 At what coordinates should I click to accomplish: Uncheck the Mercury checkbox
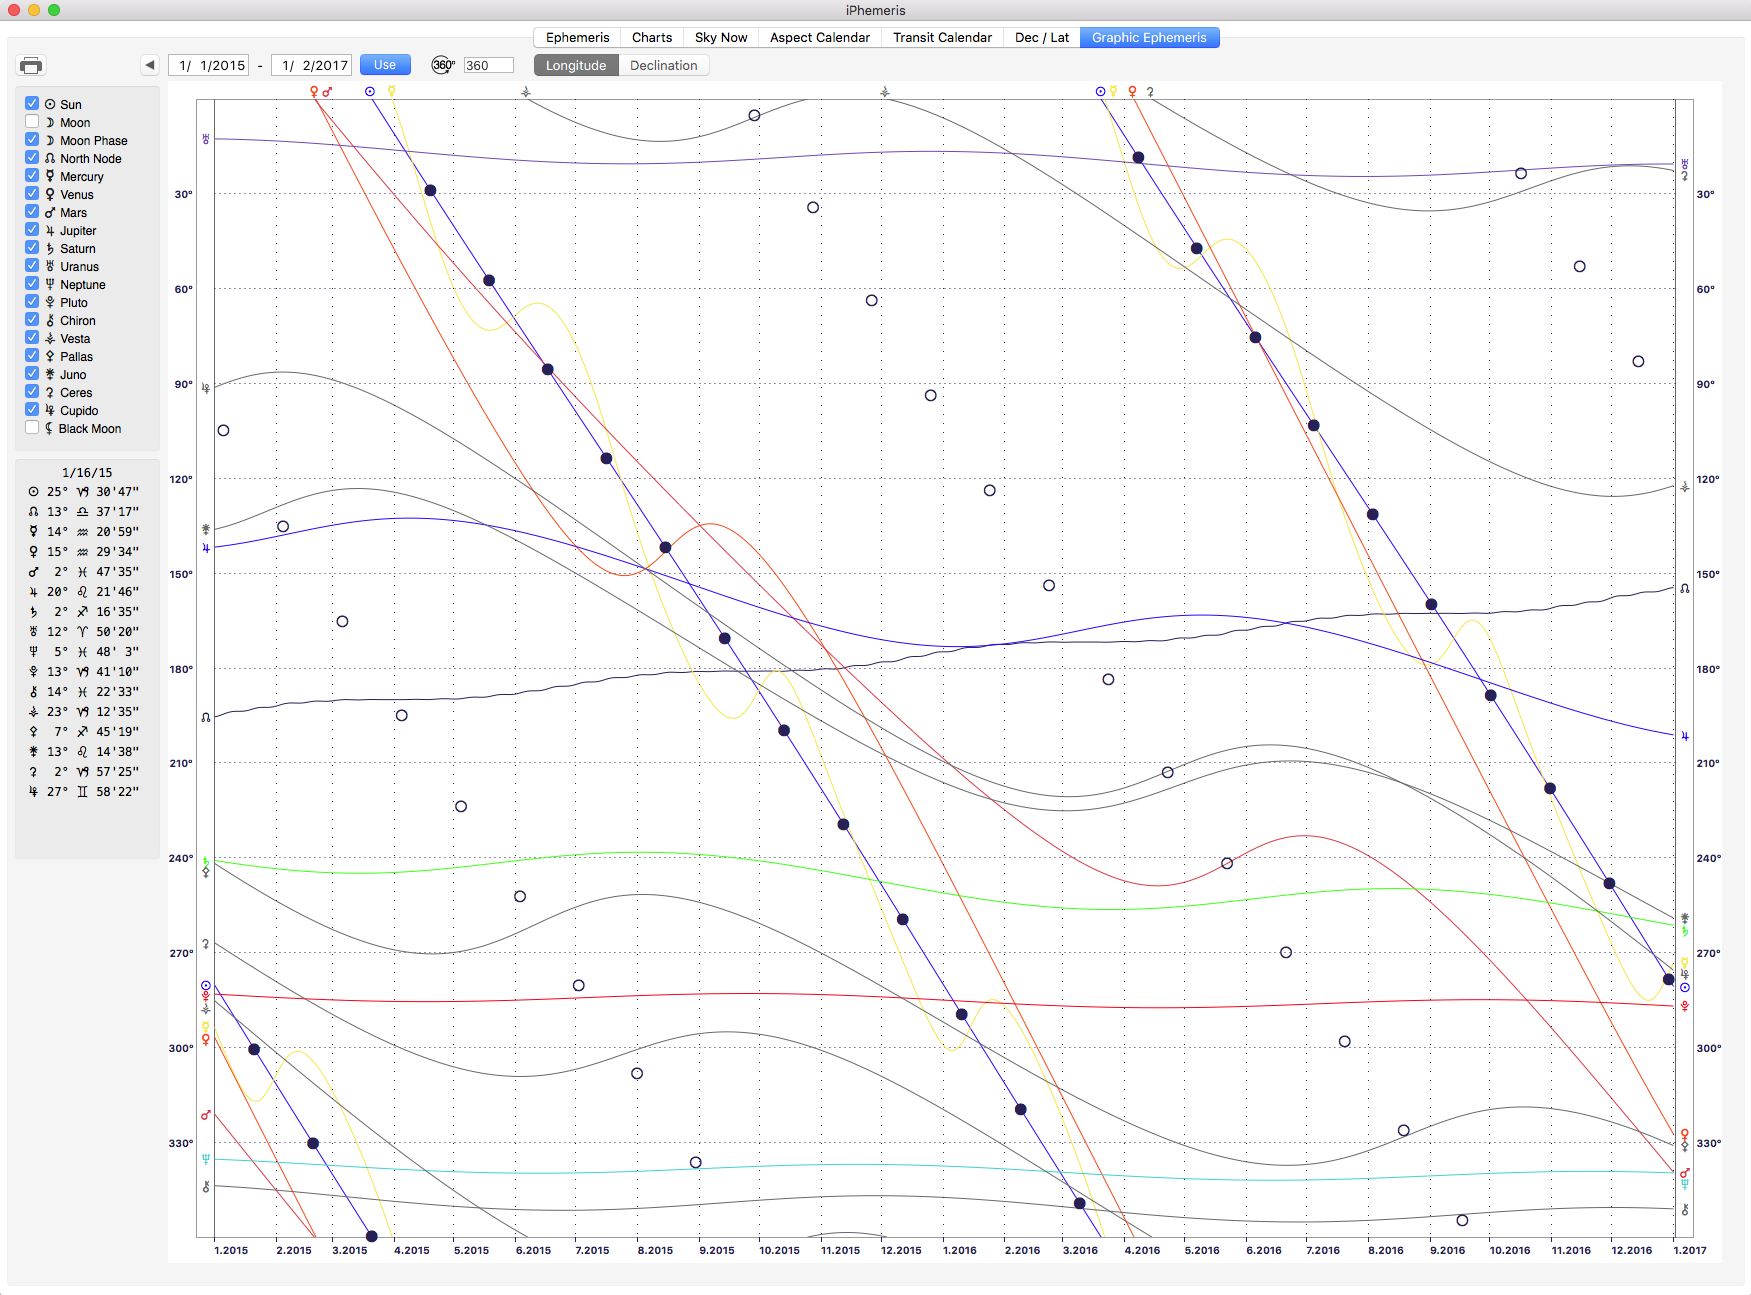(x=32, y=175)
